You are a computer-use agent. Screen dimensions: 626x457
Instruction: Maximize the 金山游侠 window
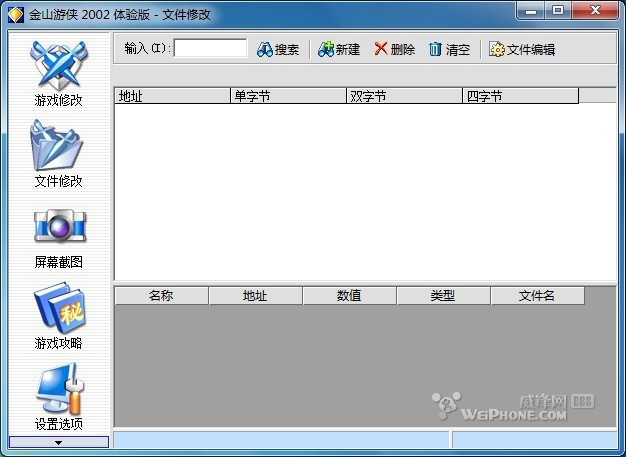coord(558,11)
